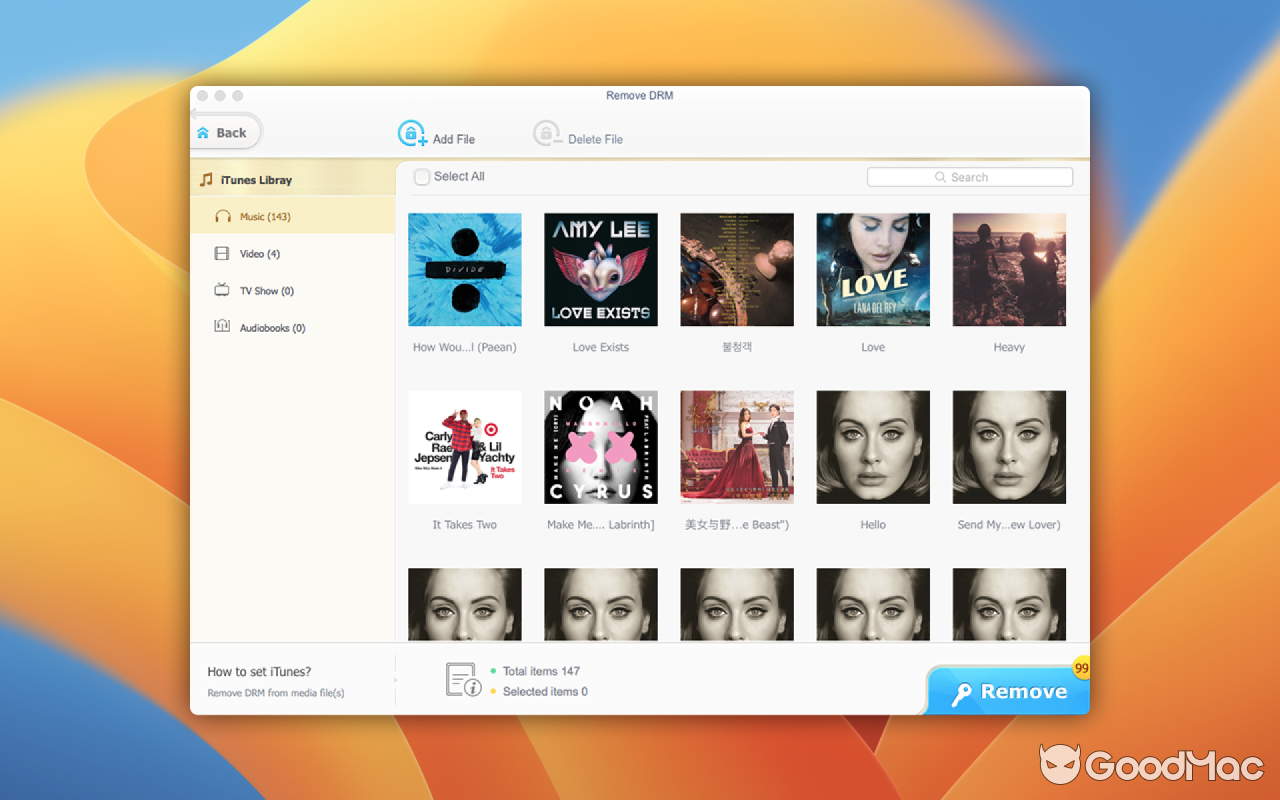1280x800 pixels.
Task: Open the Audiobooks category
Action: click(270, 327)
